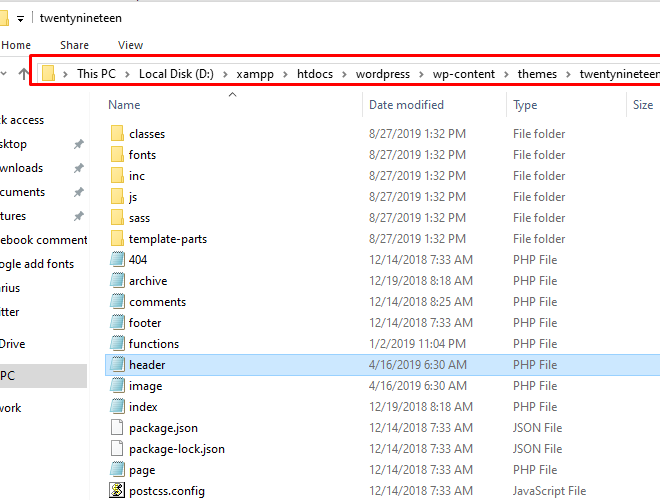Viewport: 660px width, 500px height.
Task: Navigate to htdocs breadcrumb
Action: click(315, 74)
